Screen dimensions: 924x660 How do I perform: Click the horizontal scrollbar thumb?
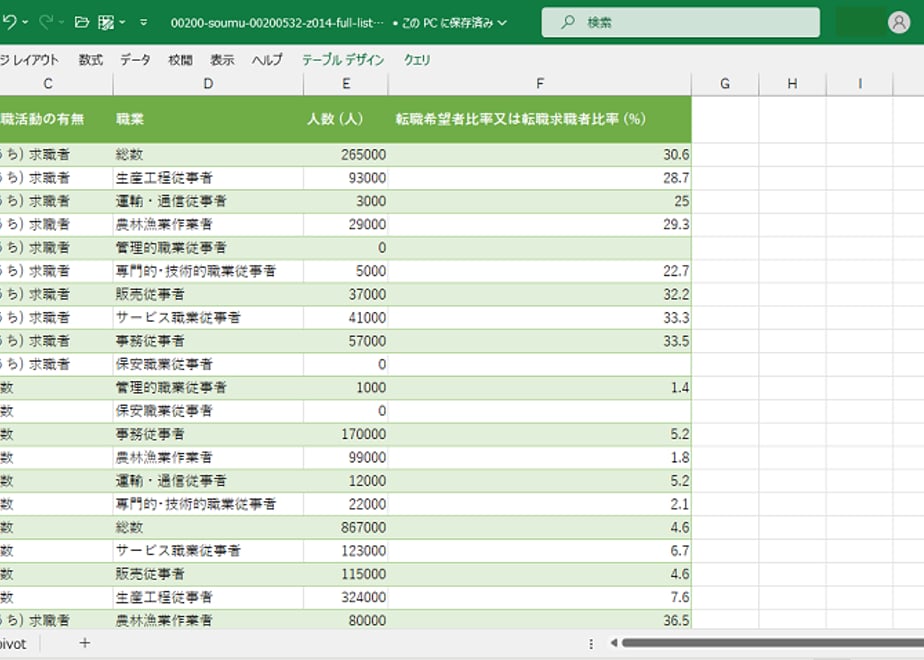[x=773, y=643]
